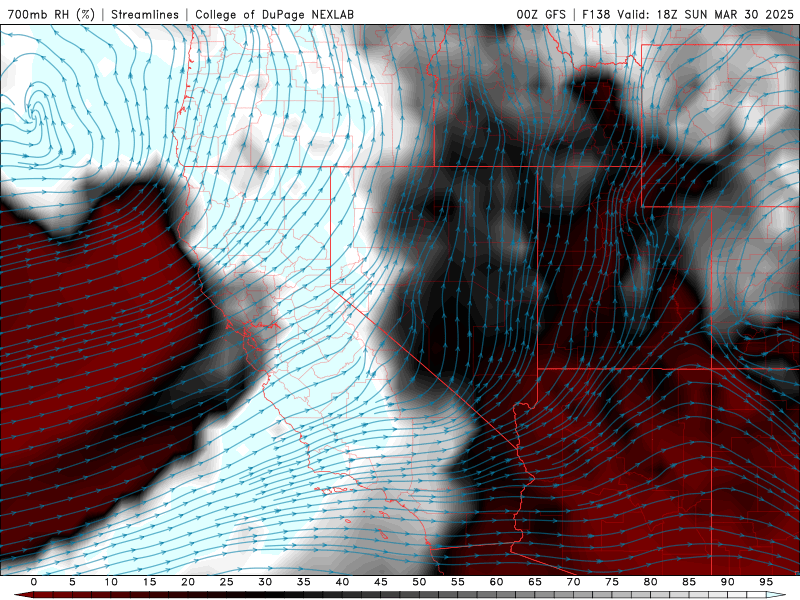Click the '40' value on the colorbar scale
The width and height of the screenshot is (800, 600).
point(342,582)
